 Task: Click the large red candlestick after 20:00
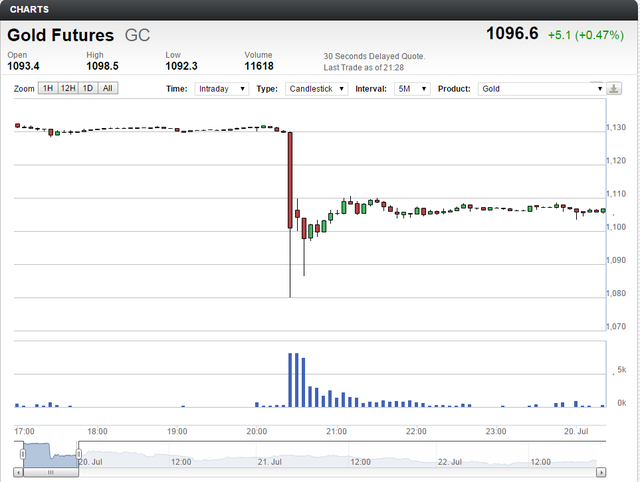click(290, 180)
